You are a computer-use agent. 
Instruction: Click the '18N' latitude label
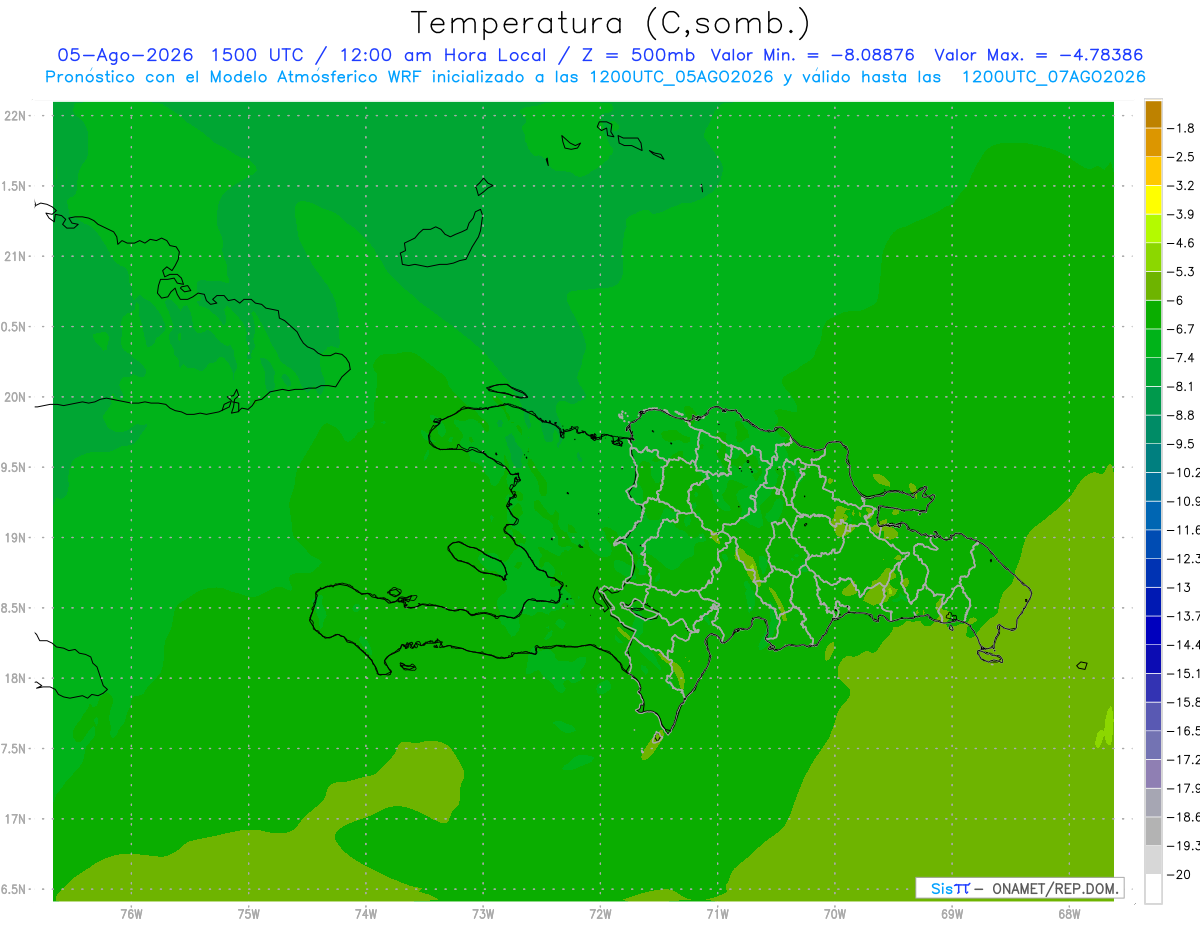[16, 678]
